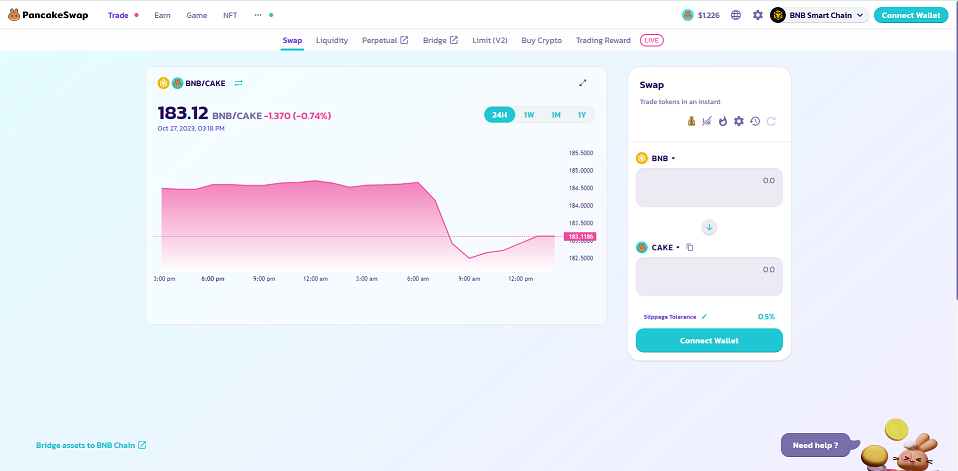This screenshot has width=958, height=471.
Task: Select 1W chart timeframe
Action: point(529,115)
